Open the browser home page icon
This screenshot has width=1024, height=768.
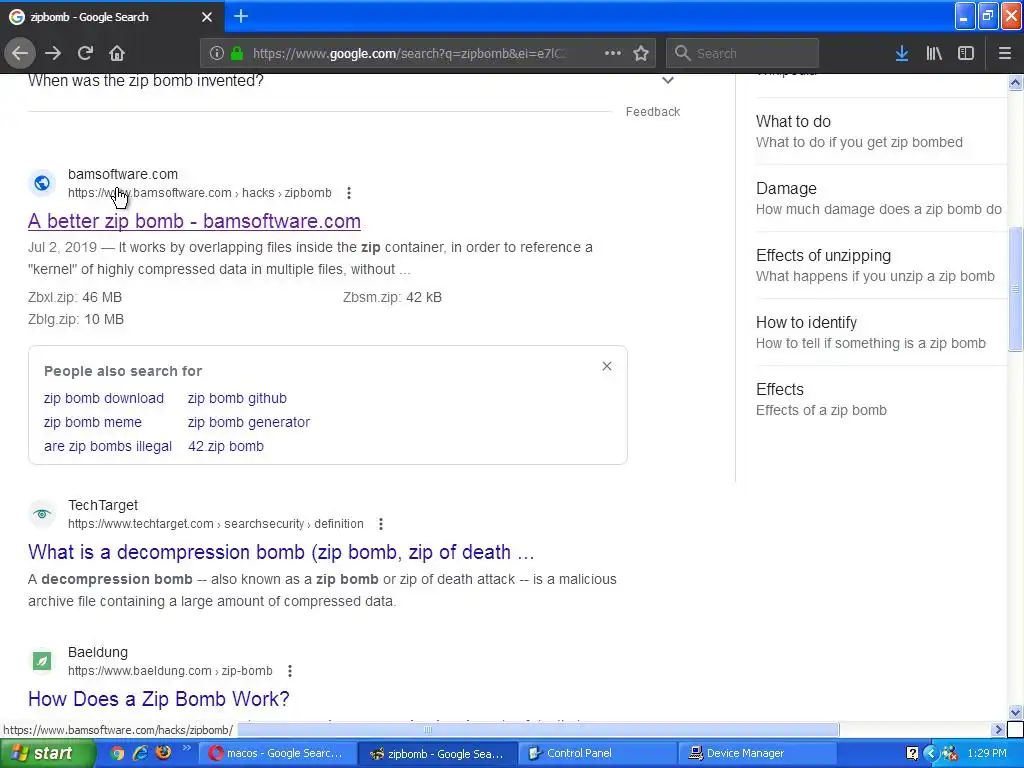pyautogui.click(x=117, y=53)
